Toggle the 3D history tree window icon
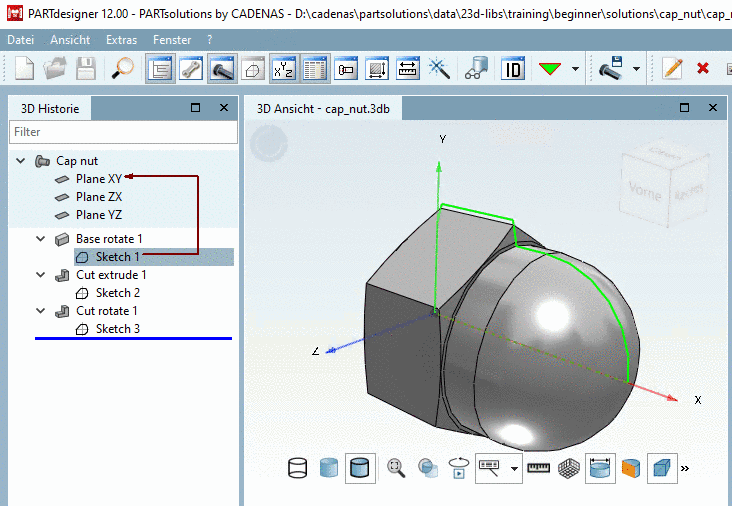 (160, 69)
